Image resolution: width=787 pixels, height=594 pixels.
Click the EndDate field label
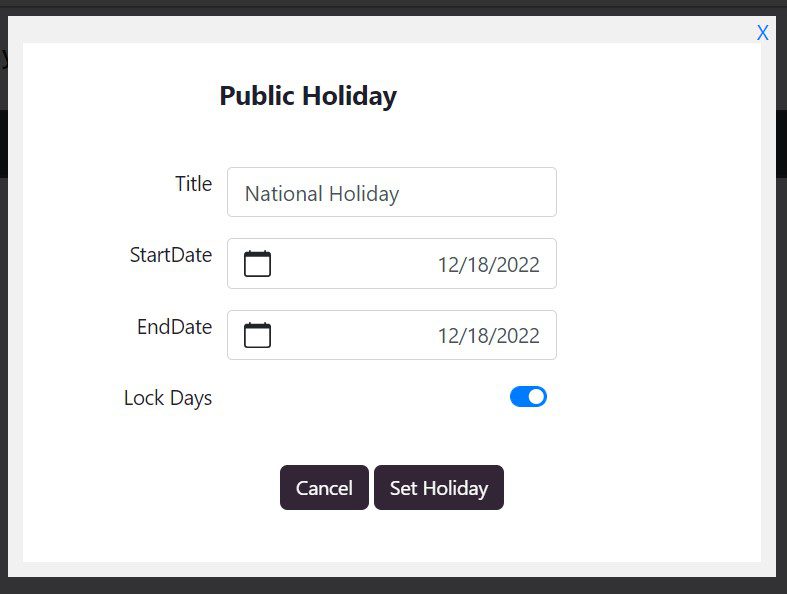(174, 327)
